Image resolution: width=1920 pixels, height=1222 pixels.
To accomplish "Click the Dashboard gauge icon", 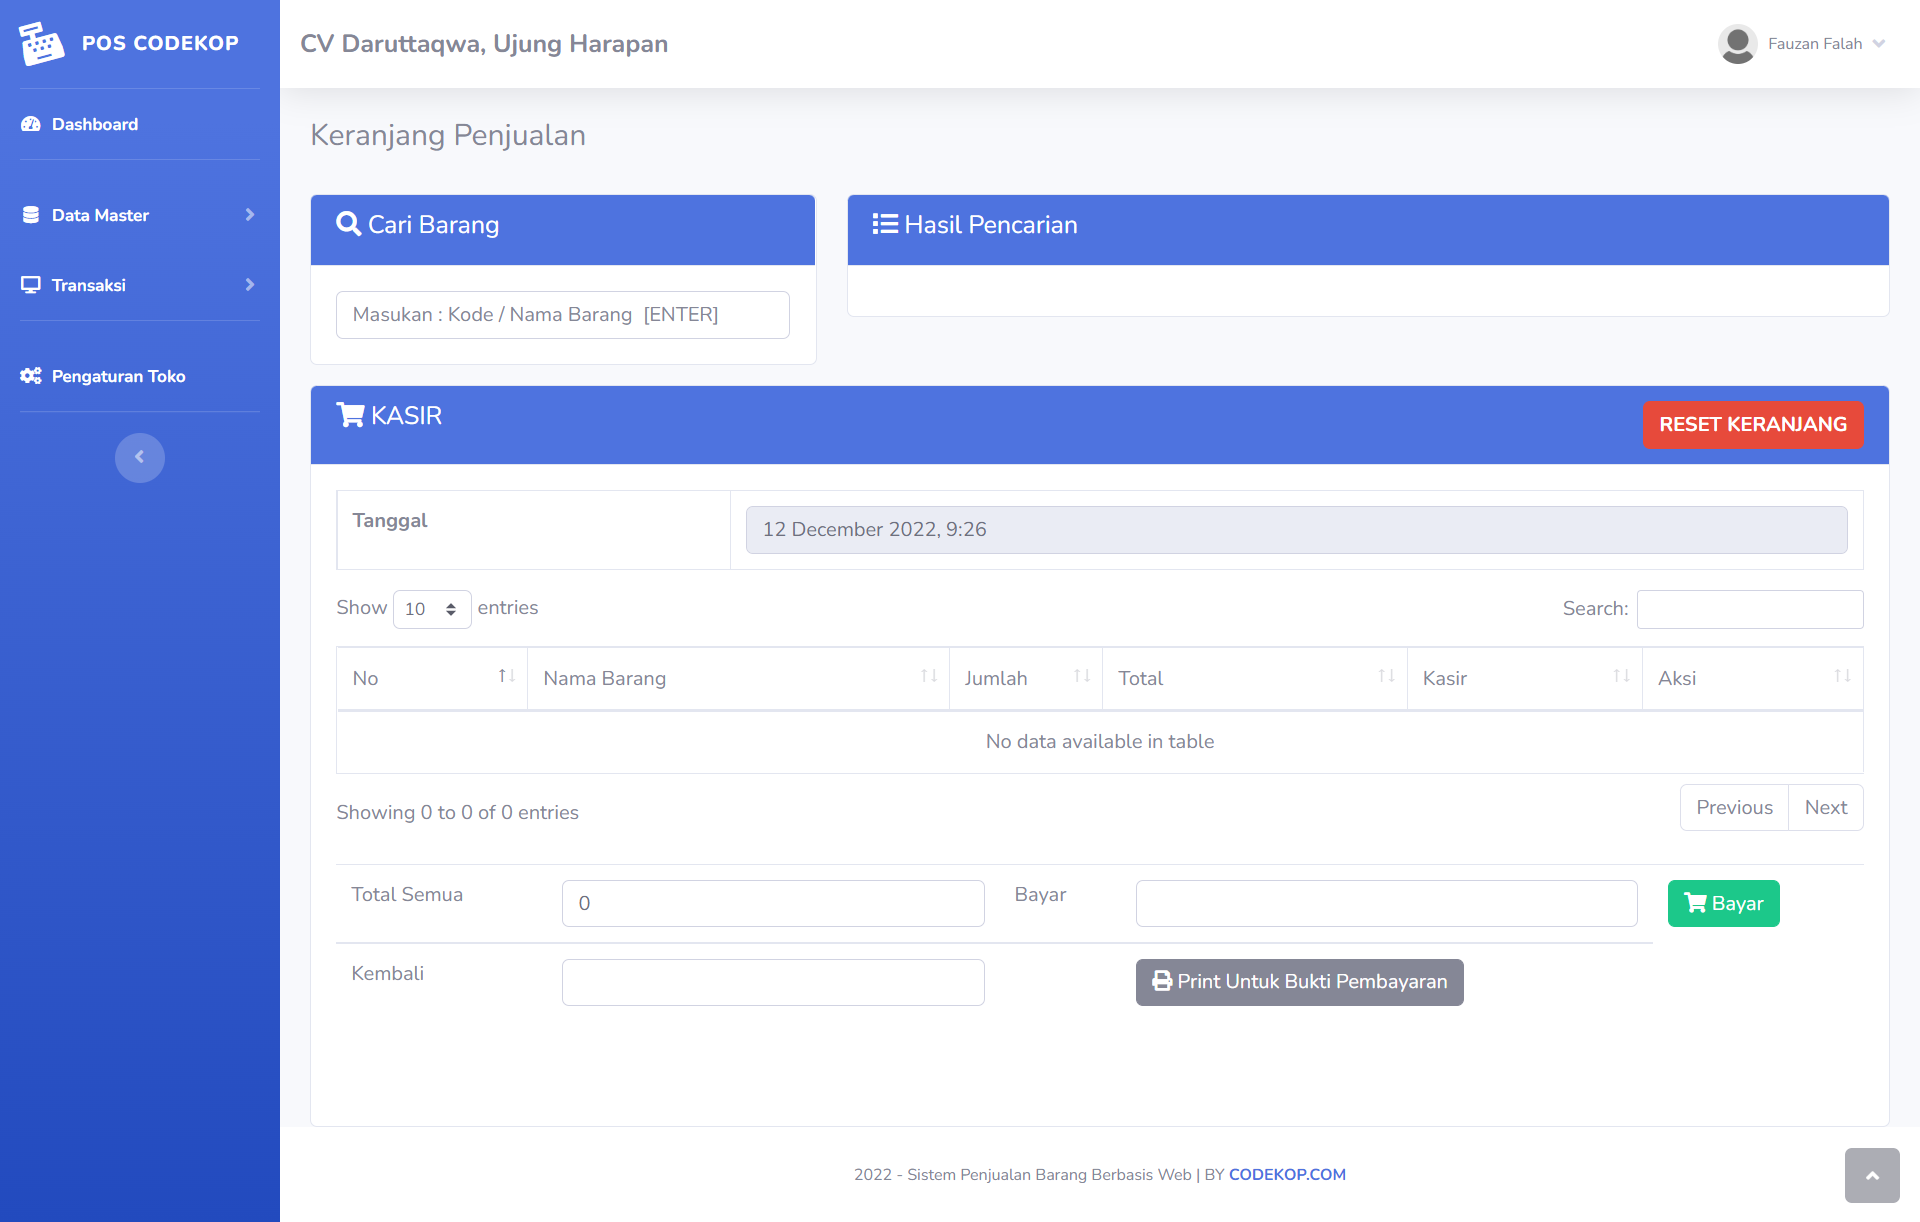I will [31, 124].
